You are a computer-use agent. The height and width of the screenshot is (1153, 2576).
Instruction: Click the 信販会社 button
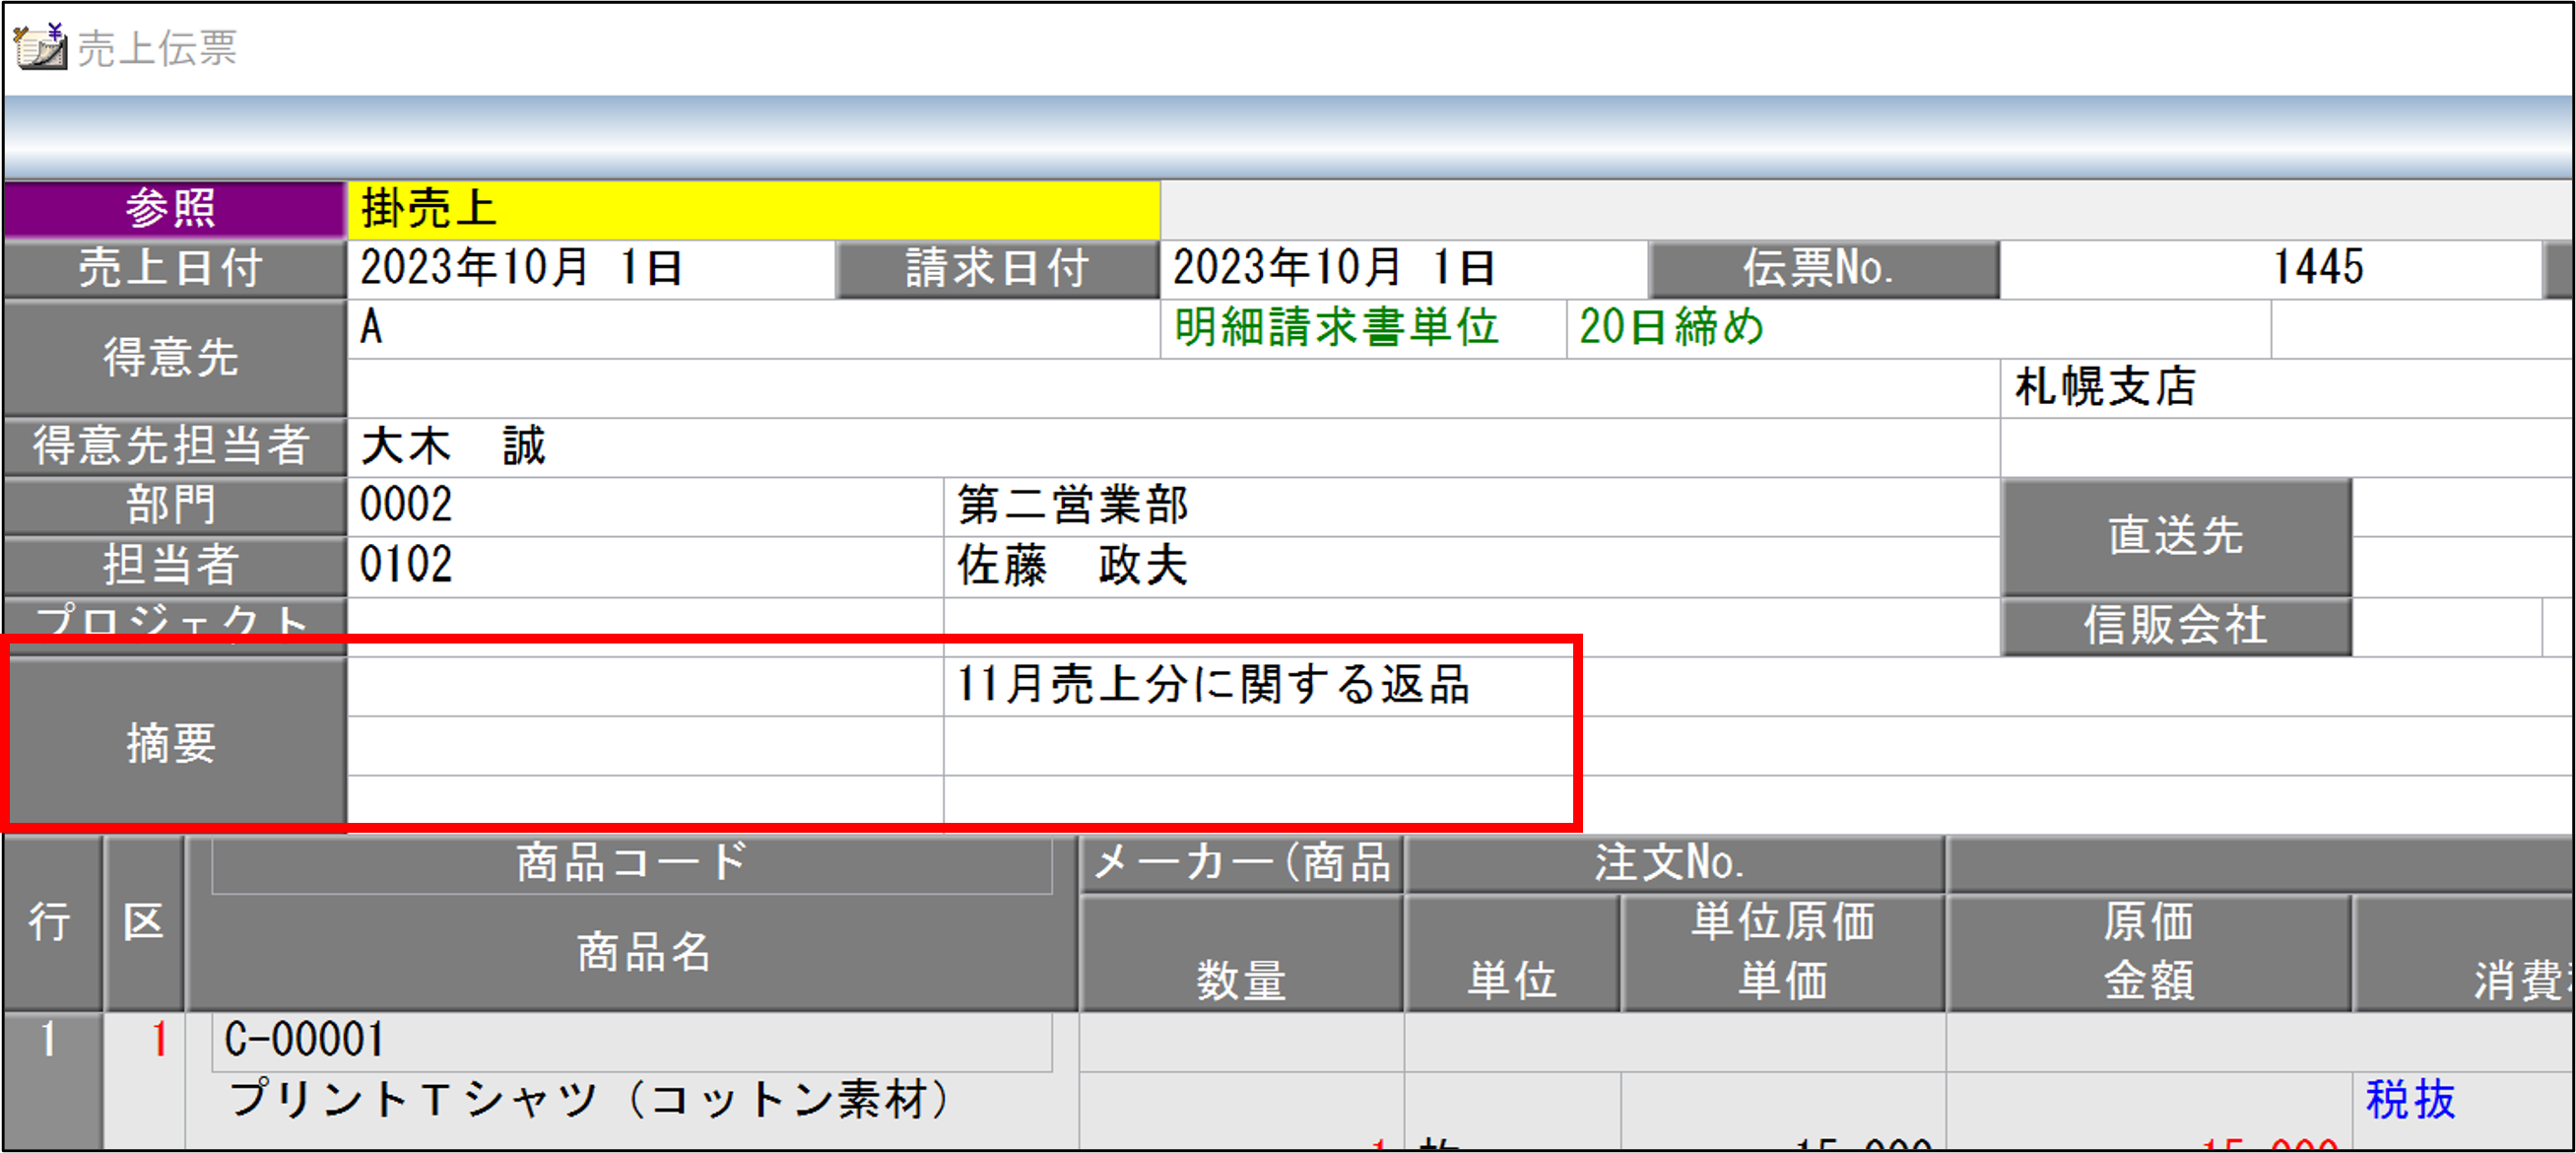click(2177, 626)
